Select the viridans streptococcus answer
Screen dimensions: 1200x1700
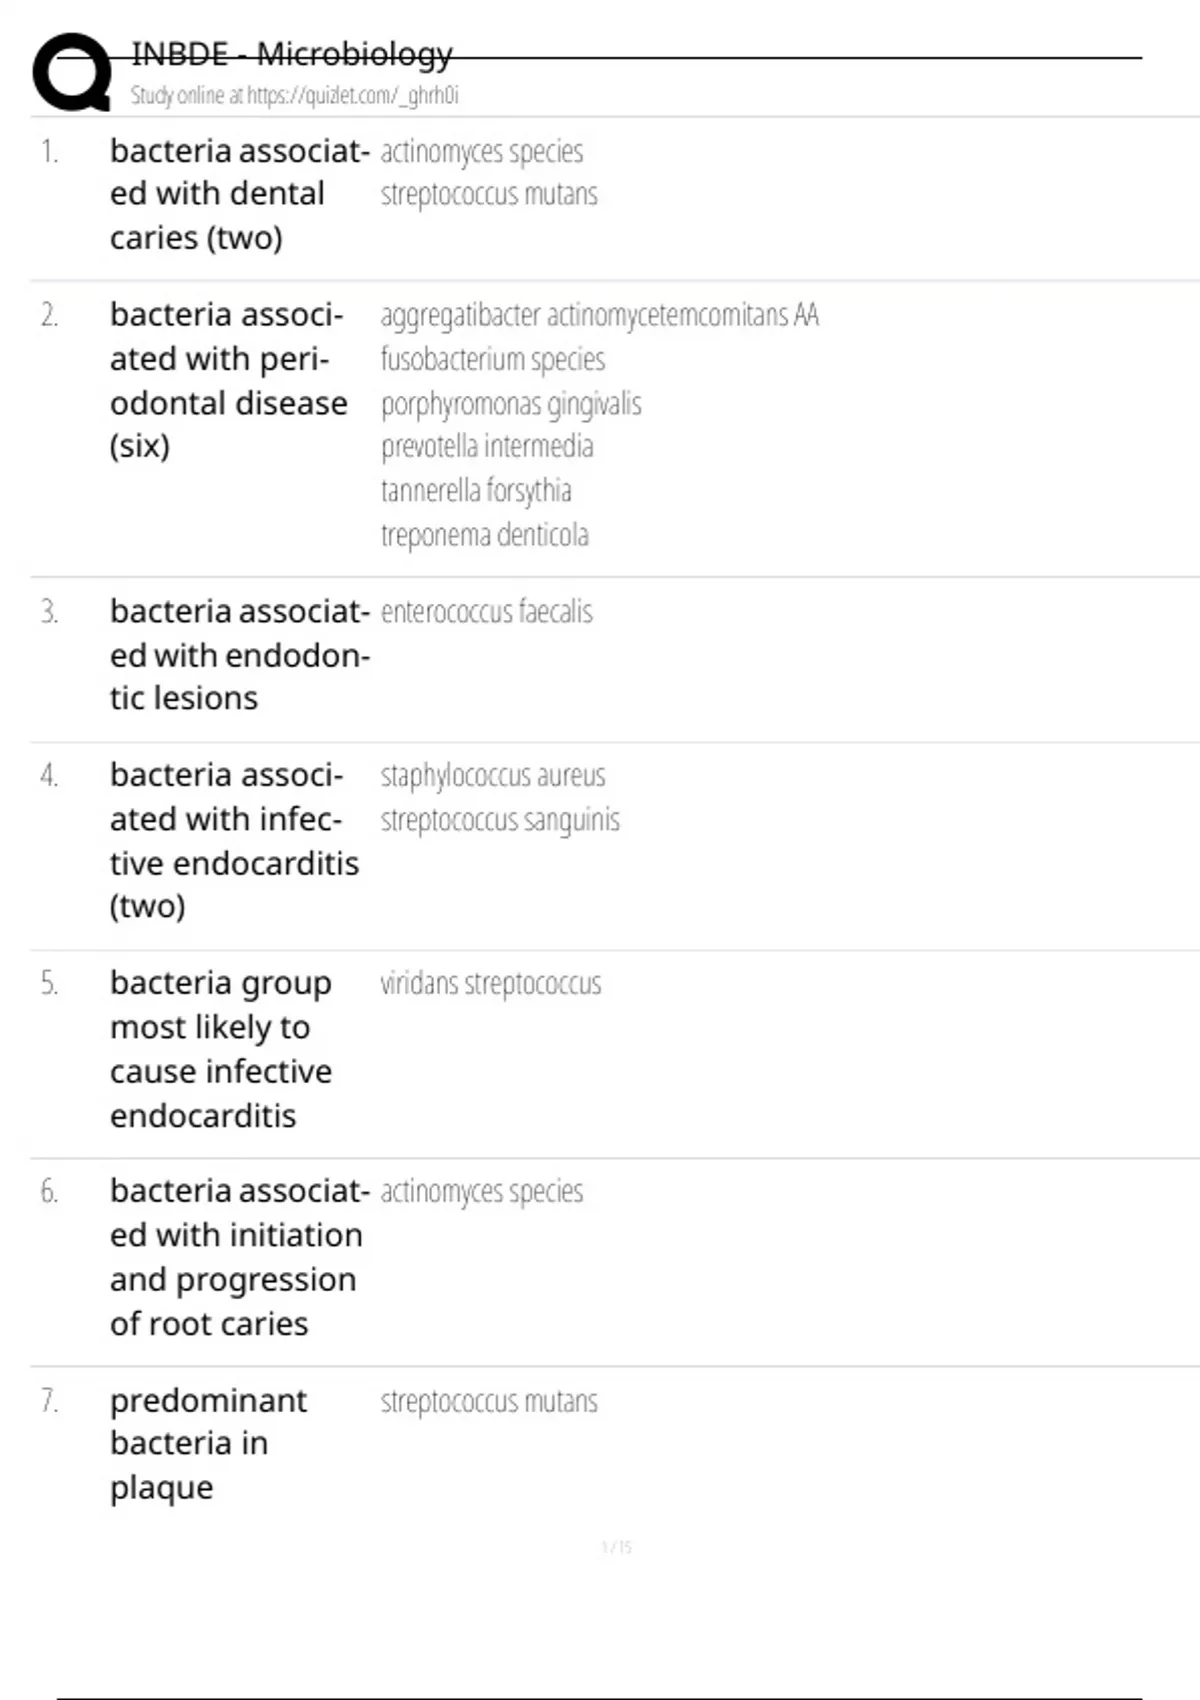[x=490, y=984]
